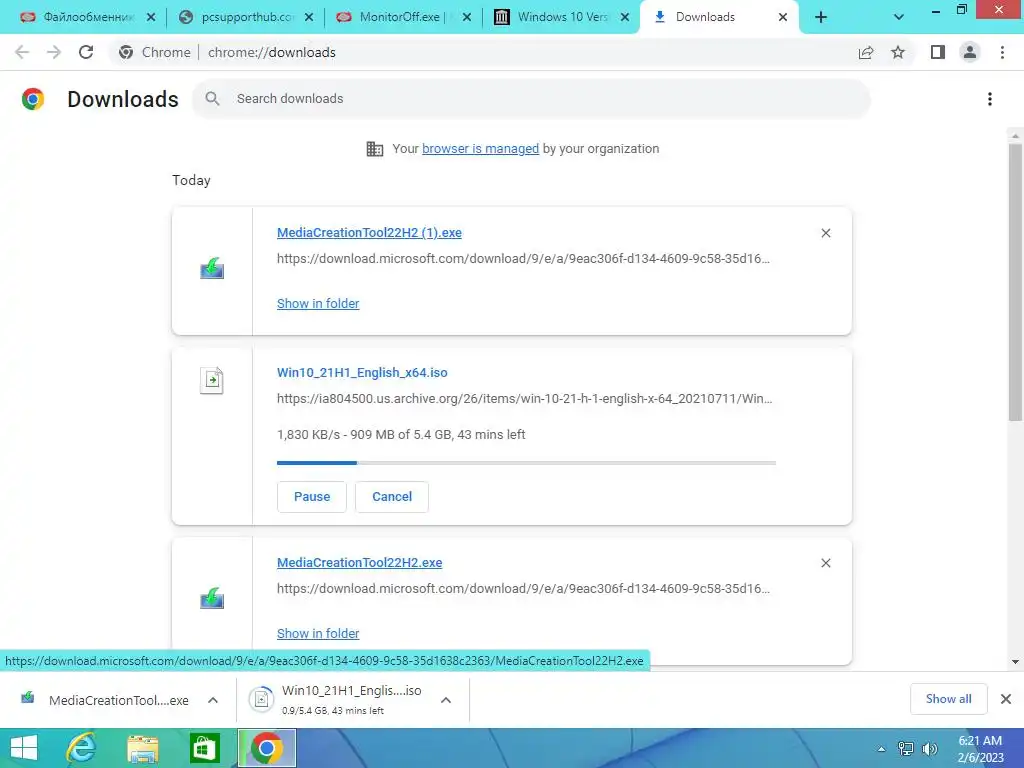The height and width of the screenshot is (768, 1024).
Task: Reload the downloads page
Action: point(86,52)
